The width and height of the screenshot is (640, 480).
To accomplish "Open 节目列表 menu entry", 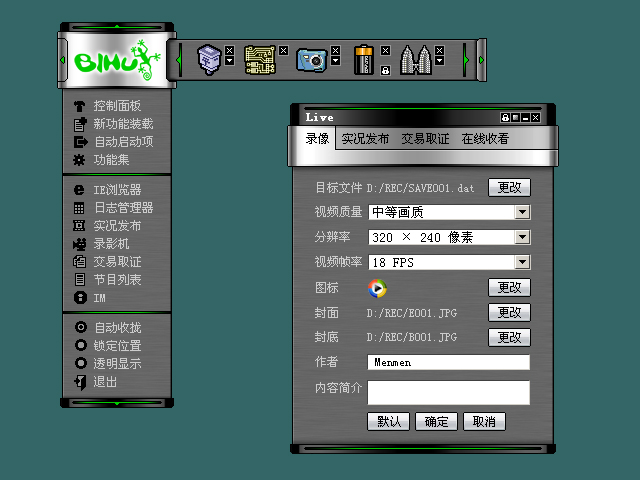I will pos(117,280).
